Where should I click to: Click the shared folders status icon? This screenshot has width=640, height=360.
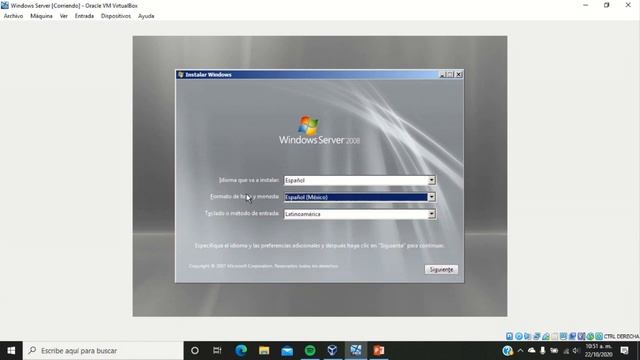pyautogui.click(x=554, y=336)
